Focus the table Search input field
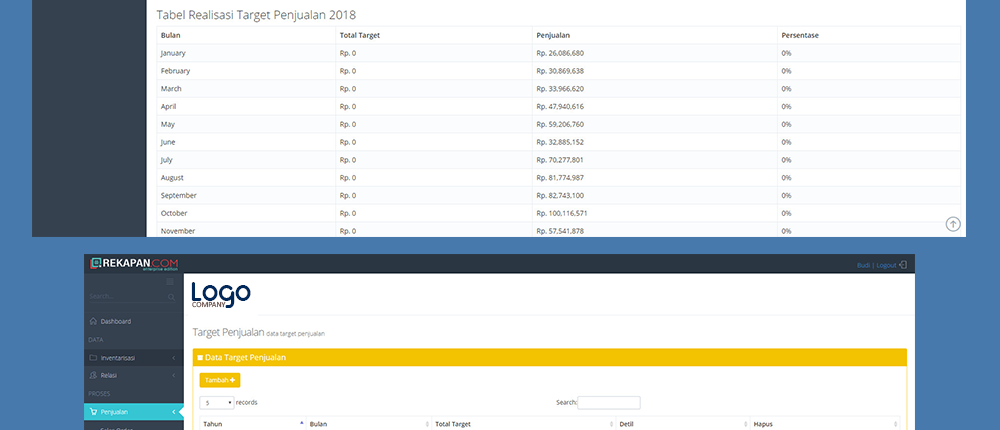This screenshot has height=430, width=1000. click(609, 402)
